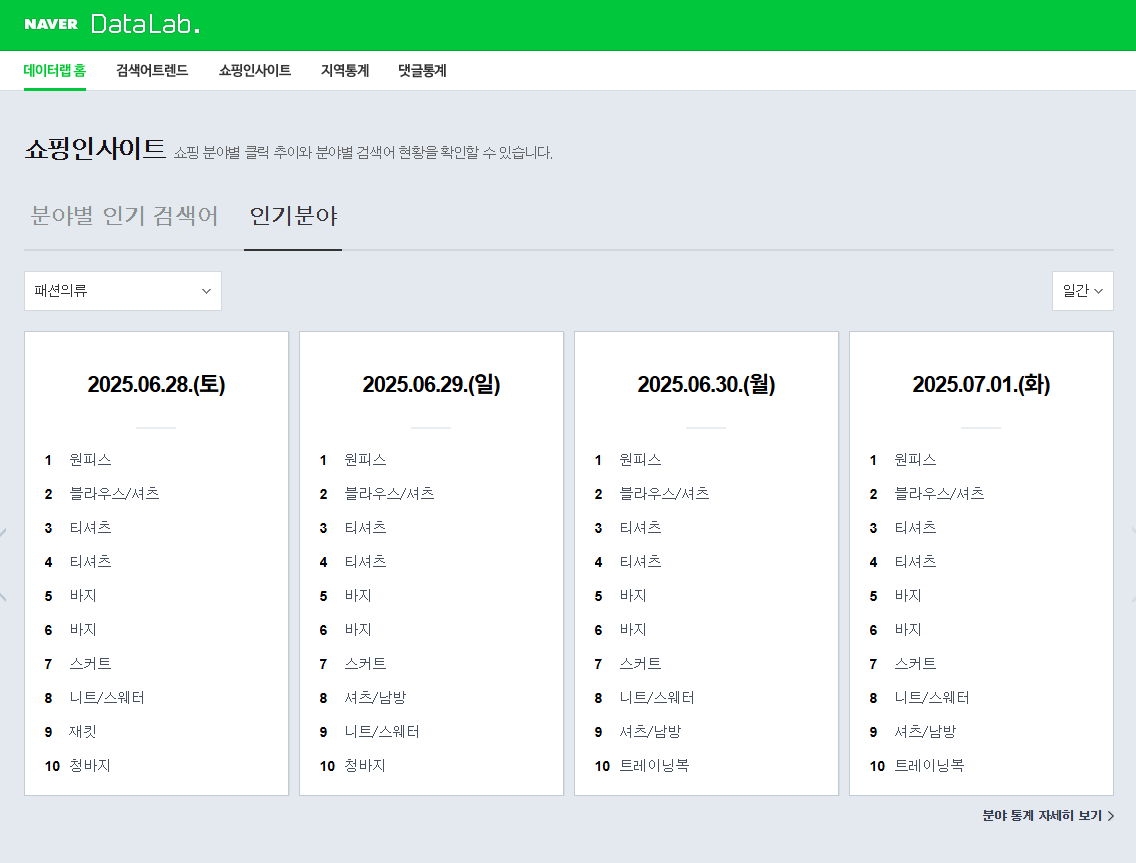Click 셔츠/남방 ranked 9 on 2025.07.01
1136x863 pixels.
(x=925, y=732)
